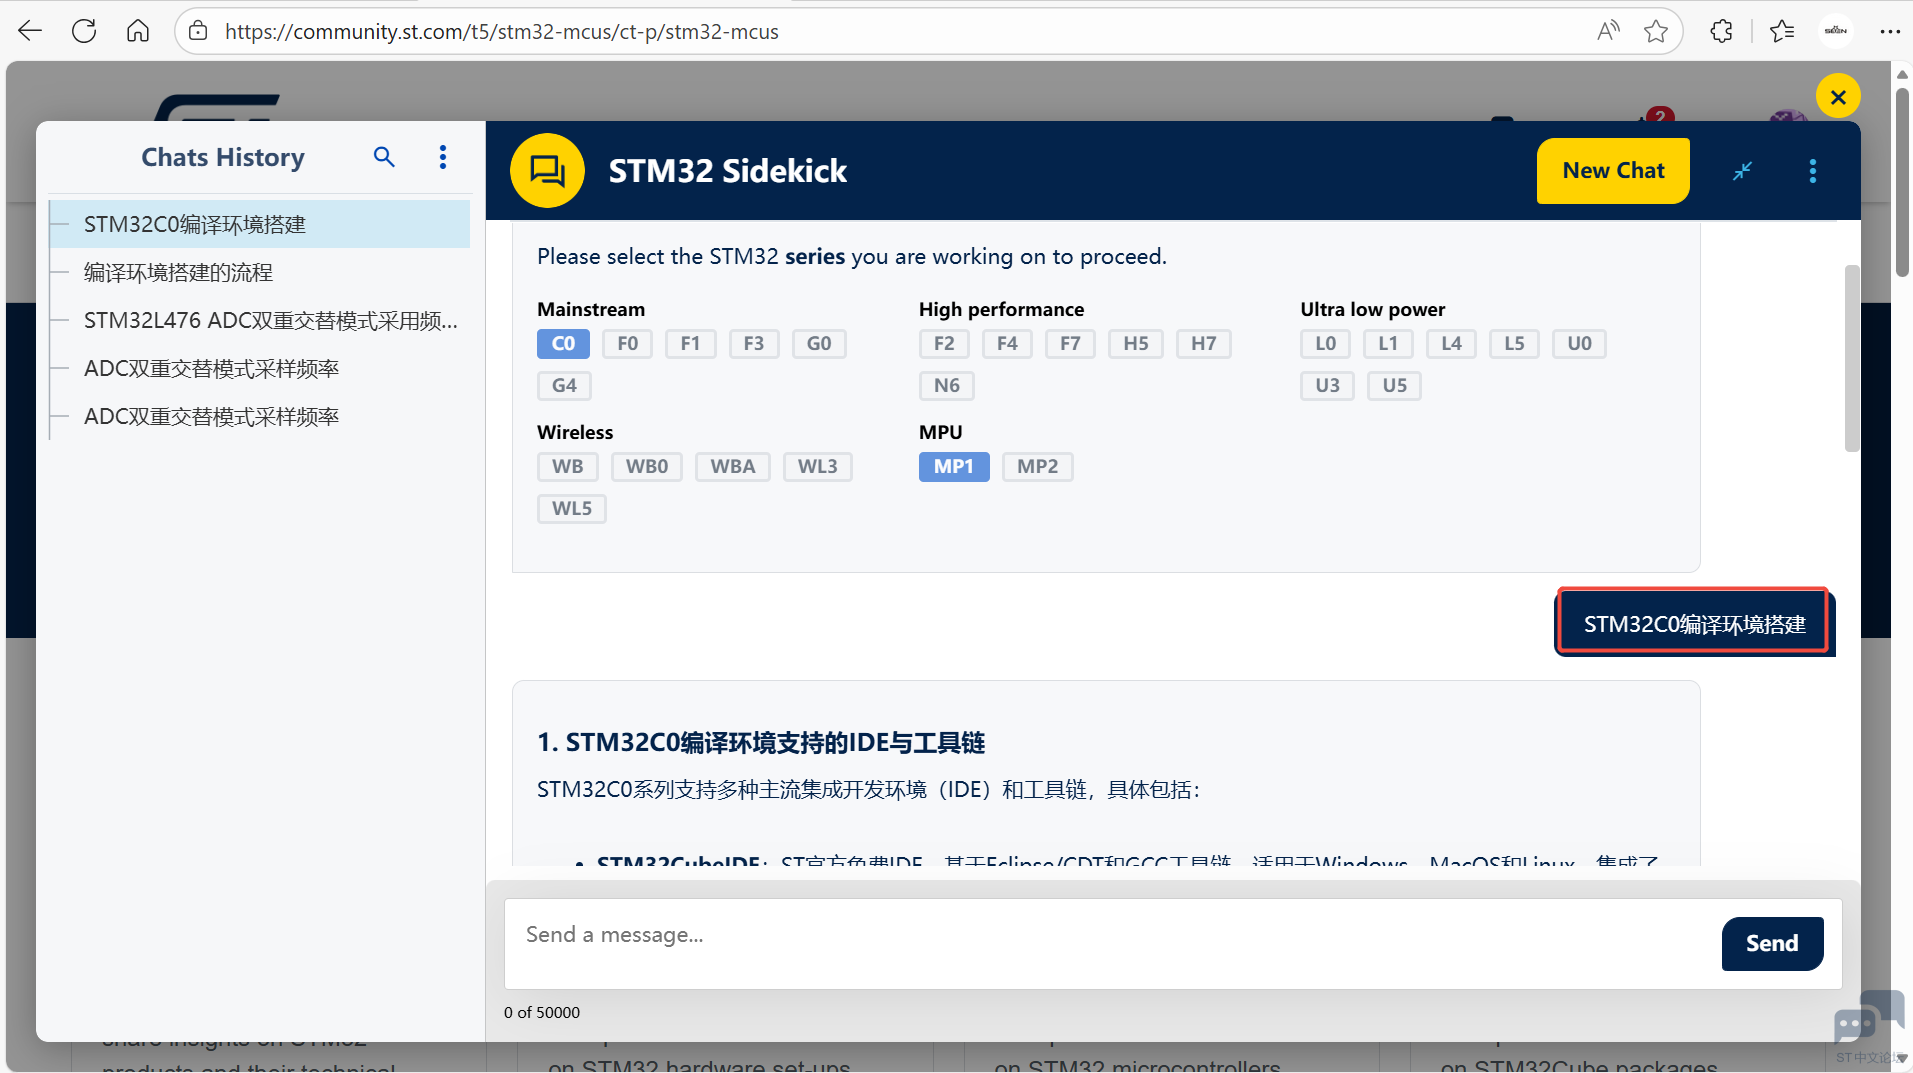
Task: Search chats with the magnifier icon
Action: pos(384,157)
